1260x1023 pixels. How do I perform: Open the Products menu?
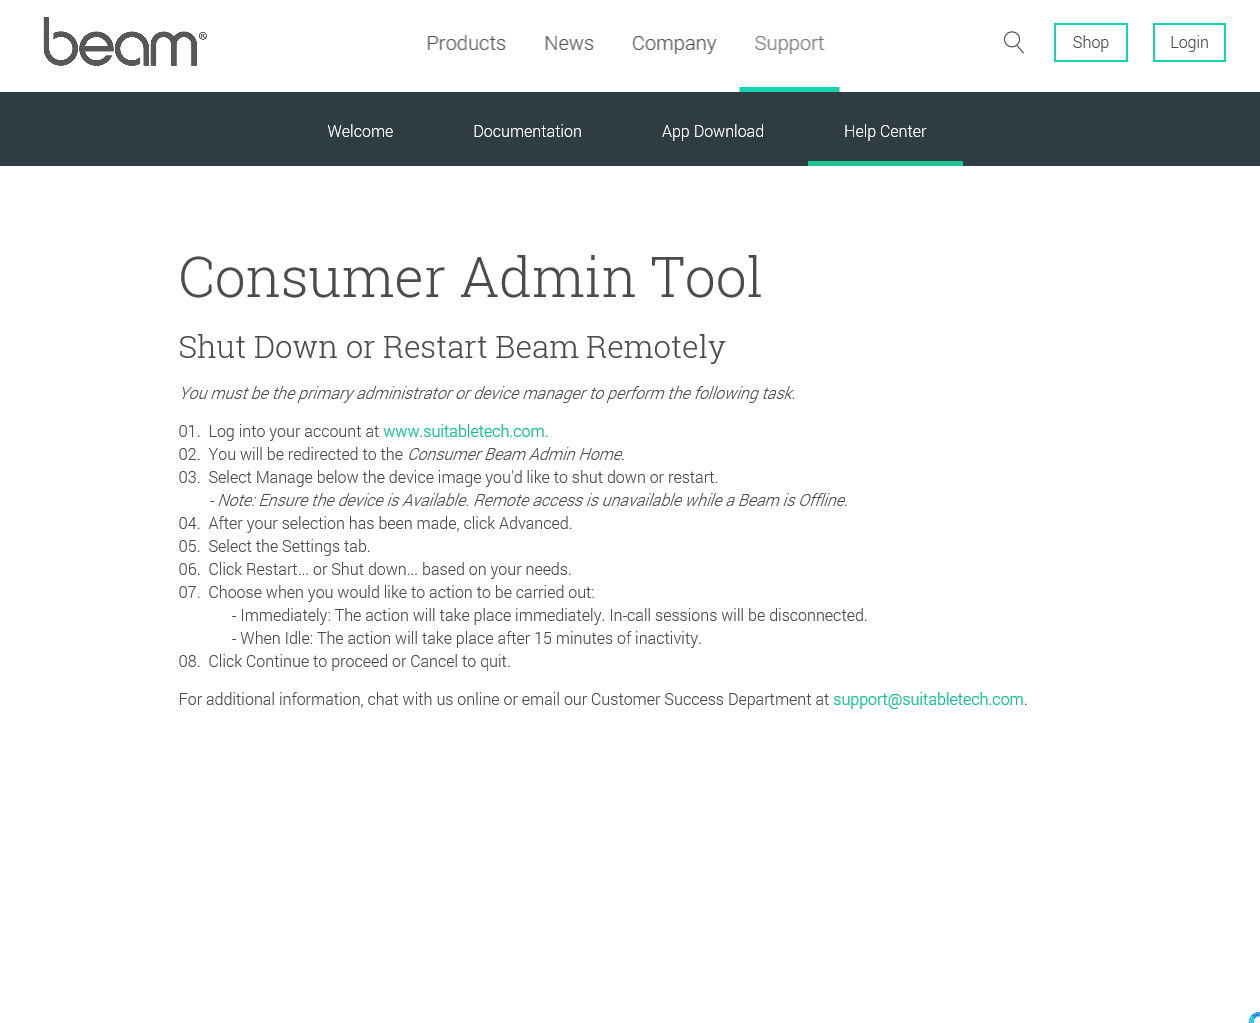(466, 43)
